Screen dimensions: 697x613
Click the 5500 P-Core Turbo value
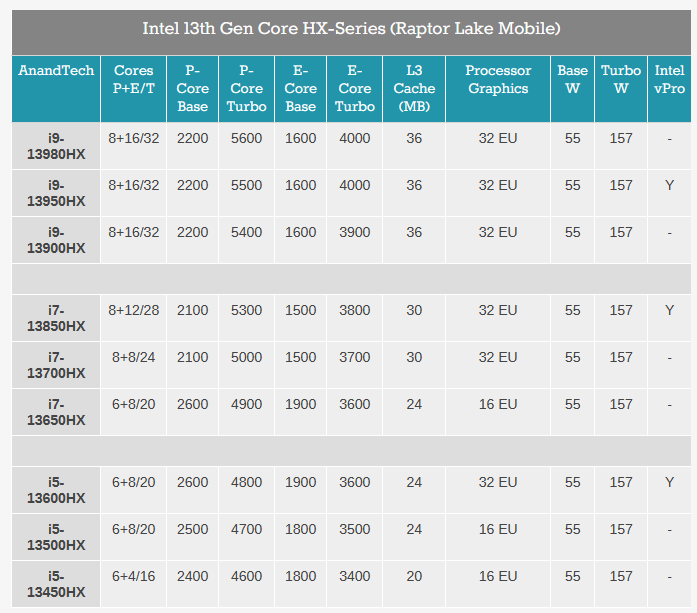pos(246,185)
